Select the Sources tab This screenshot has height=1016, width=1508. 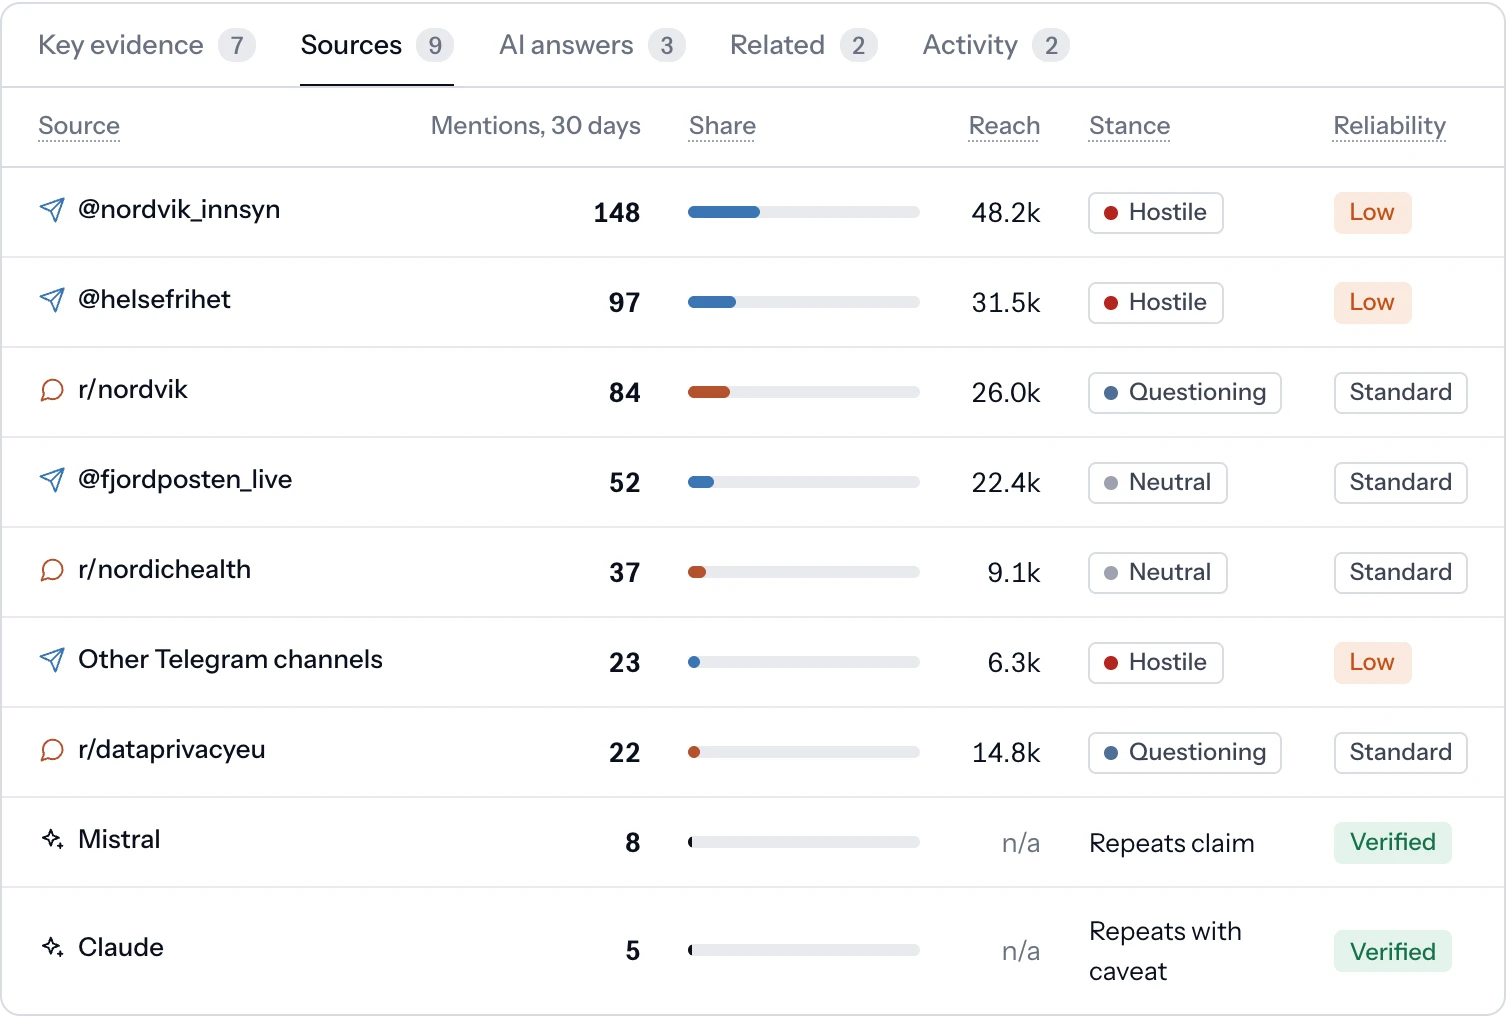click(x=377, y=45)
